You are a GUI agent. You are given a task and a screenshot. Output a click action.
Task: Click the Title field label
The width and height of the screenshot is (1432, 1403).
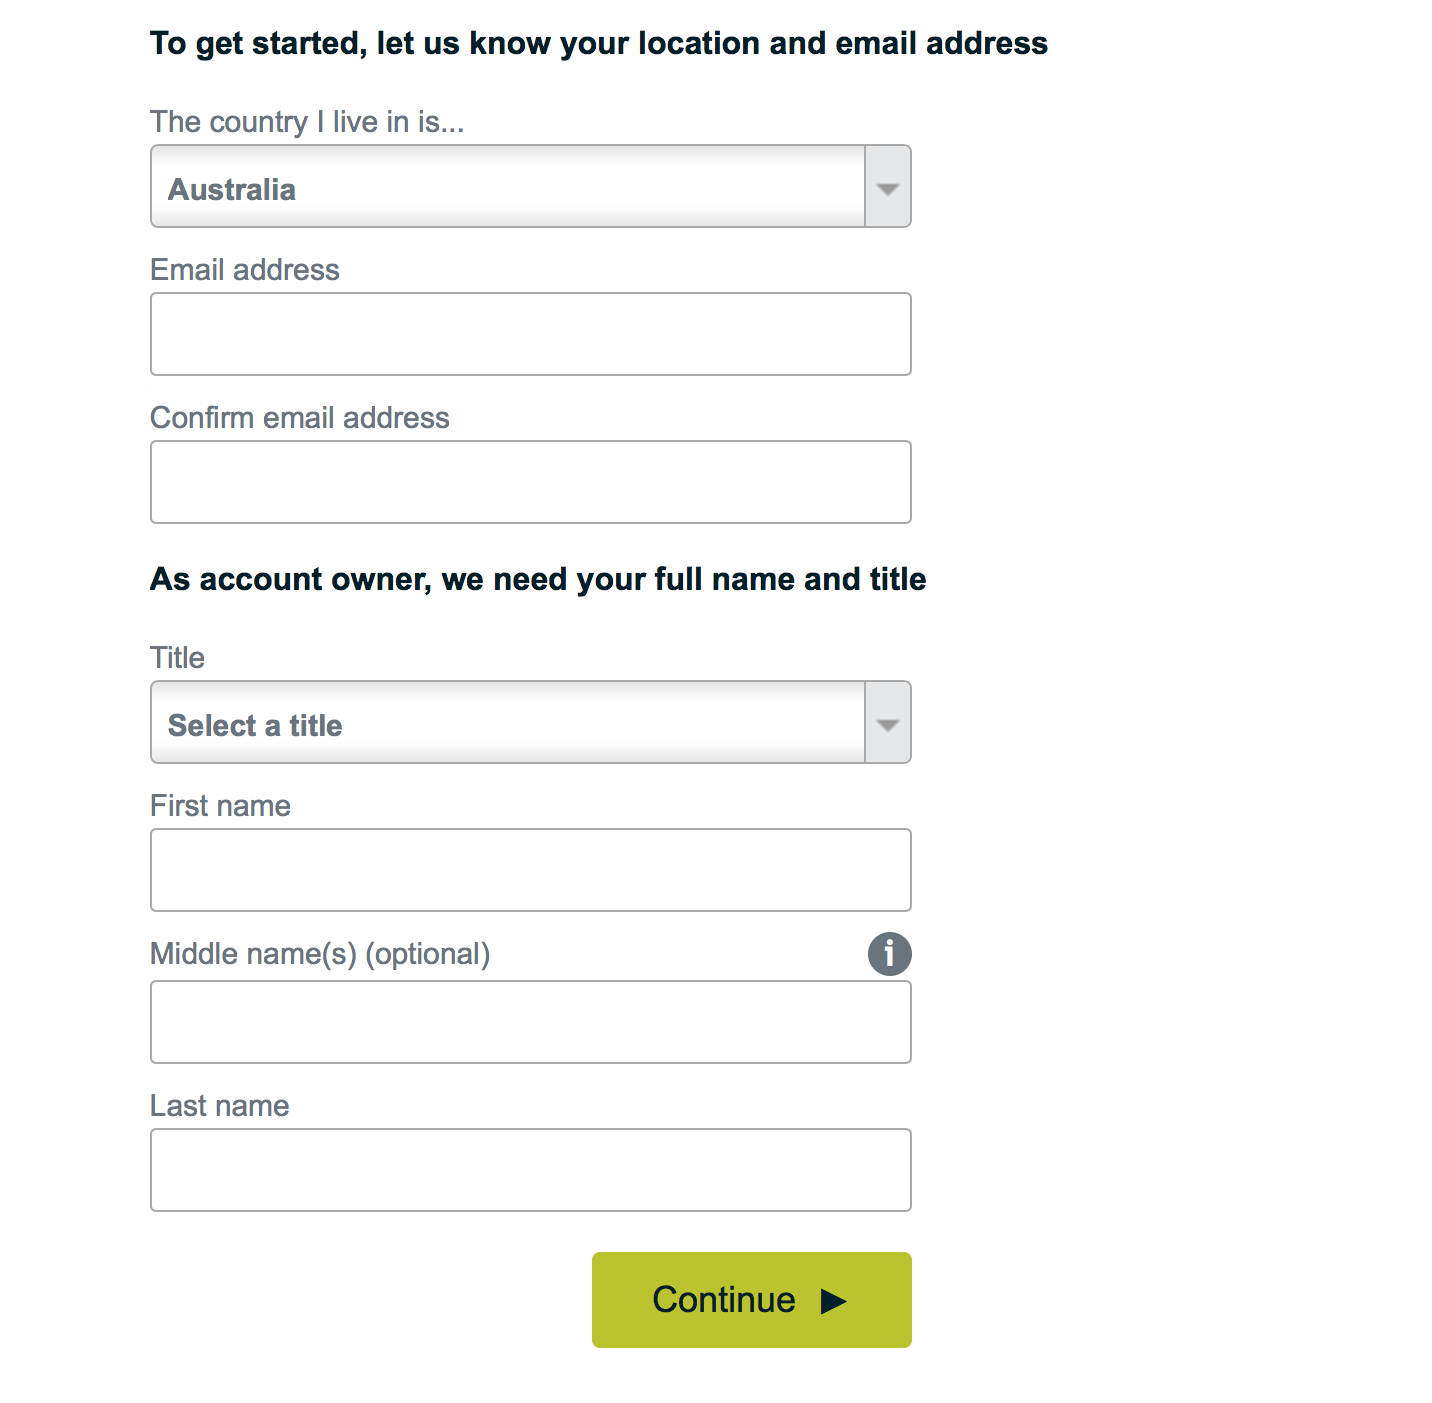(x=178, y=658)
